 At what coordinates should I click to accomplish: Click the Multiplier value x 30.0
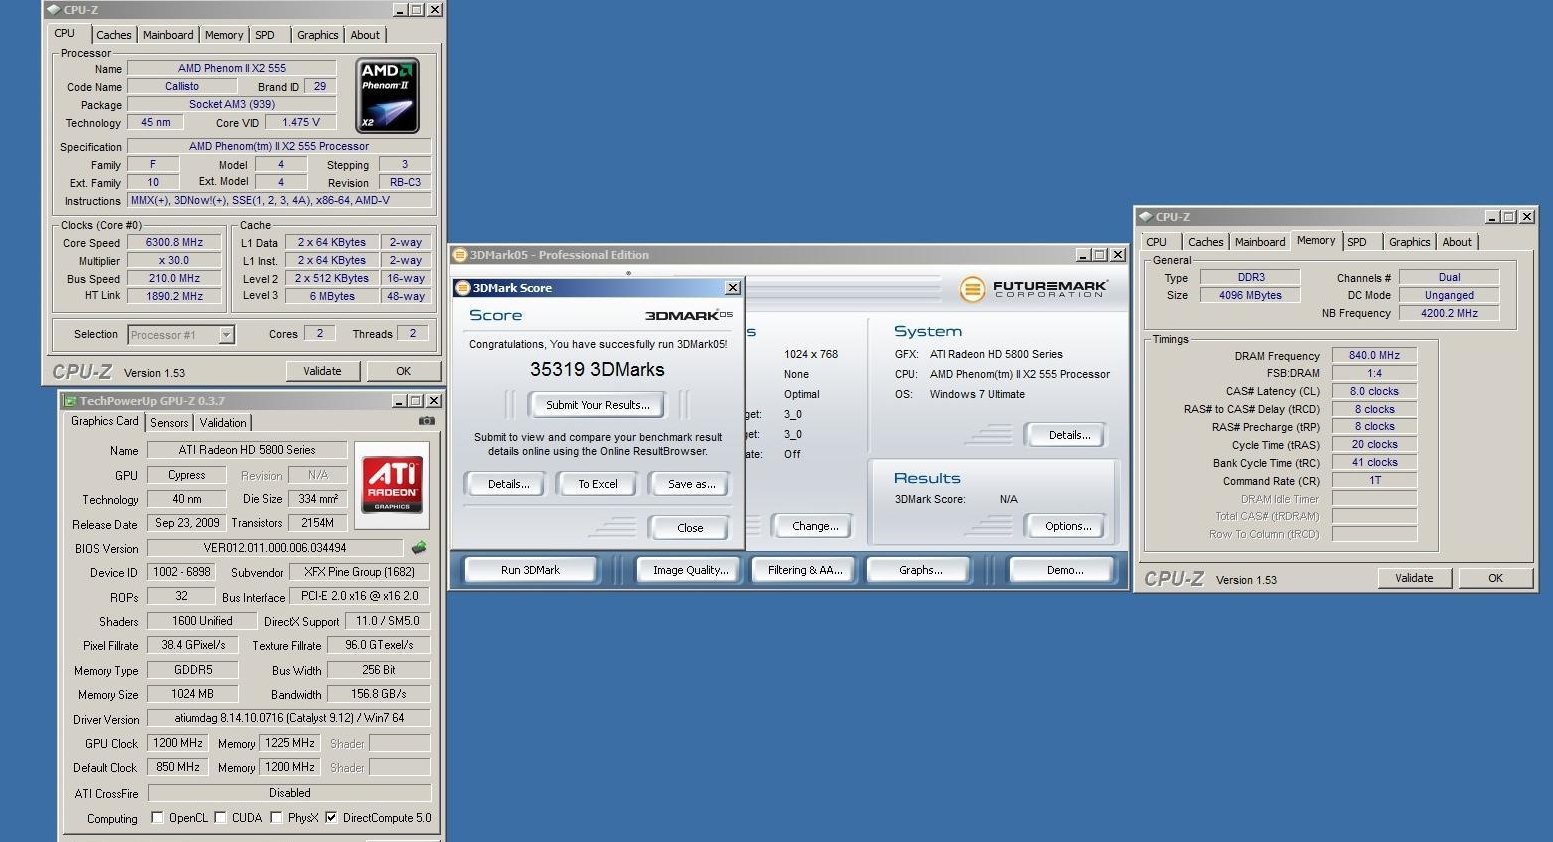tap(174, 260)
